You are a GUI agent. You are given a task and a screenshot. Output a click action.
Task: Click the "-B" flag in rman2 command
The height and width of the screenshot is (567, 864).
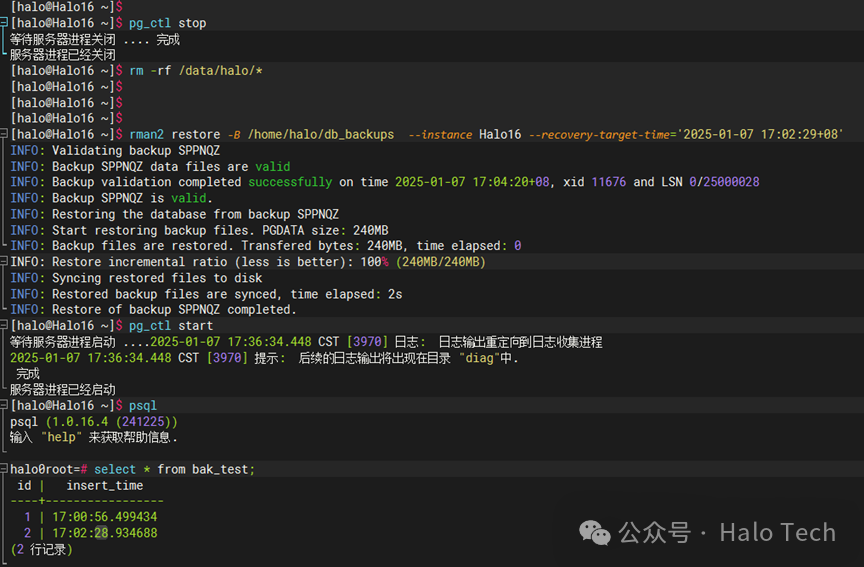click(234, 134)
